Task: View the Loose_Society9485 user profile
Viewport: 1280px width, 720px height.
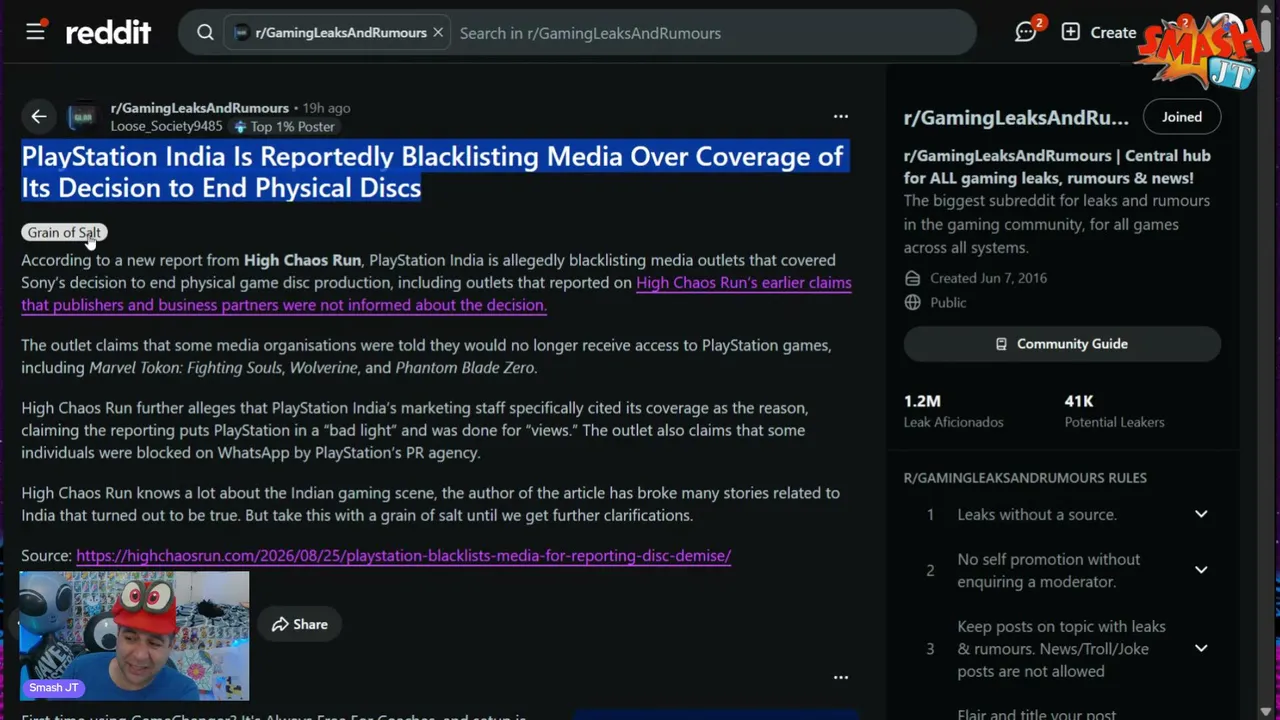Action: tap(167, 127)
